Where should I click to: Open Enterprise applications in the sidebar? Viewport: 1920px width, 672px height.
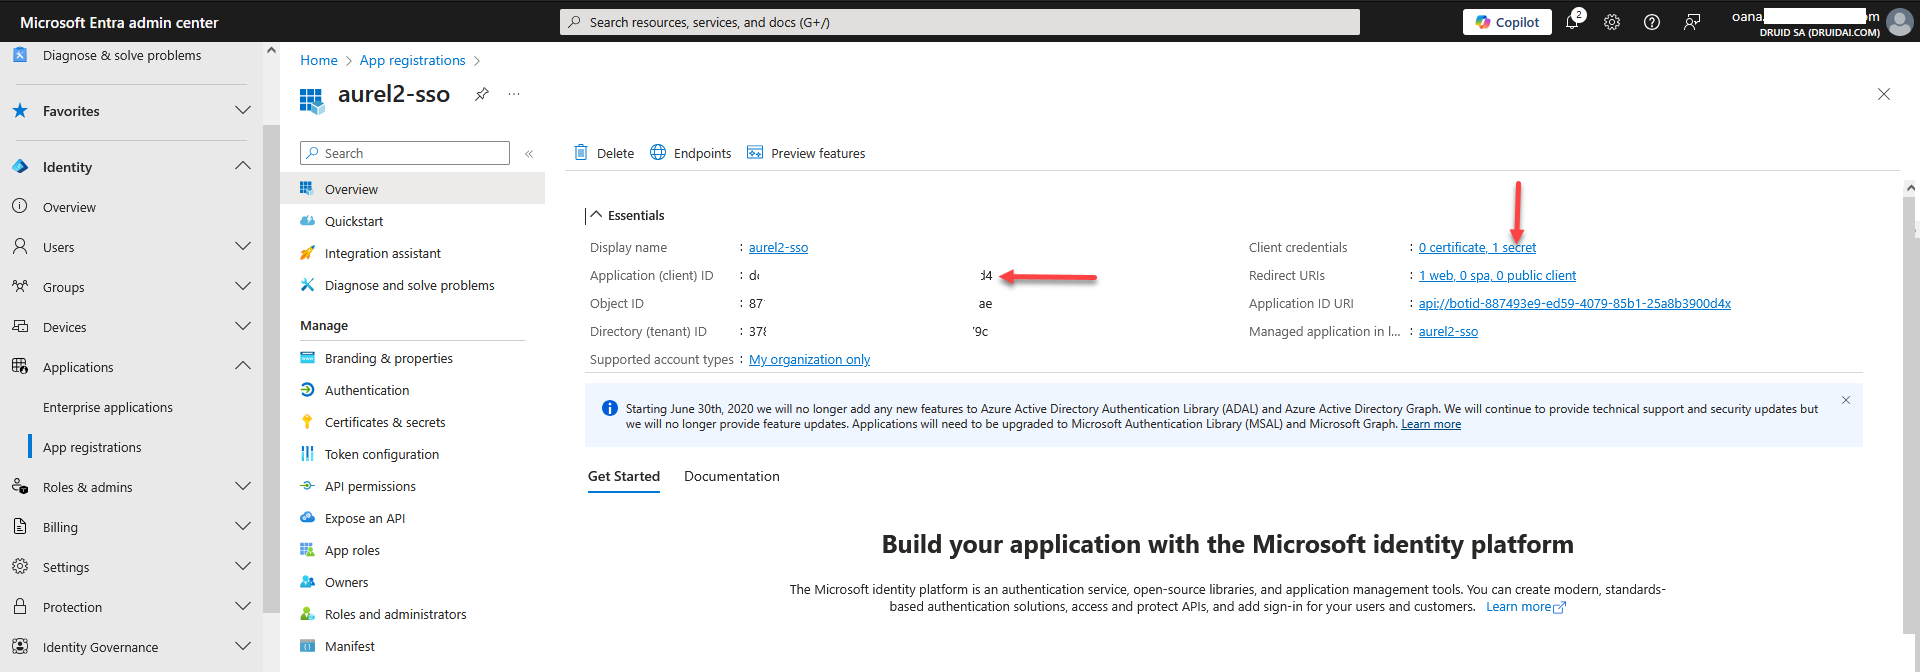(x=108, y=407)
